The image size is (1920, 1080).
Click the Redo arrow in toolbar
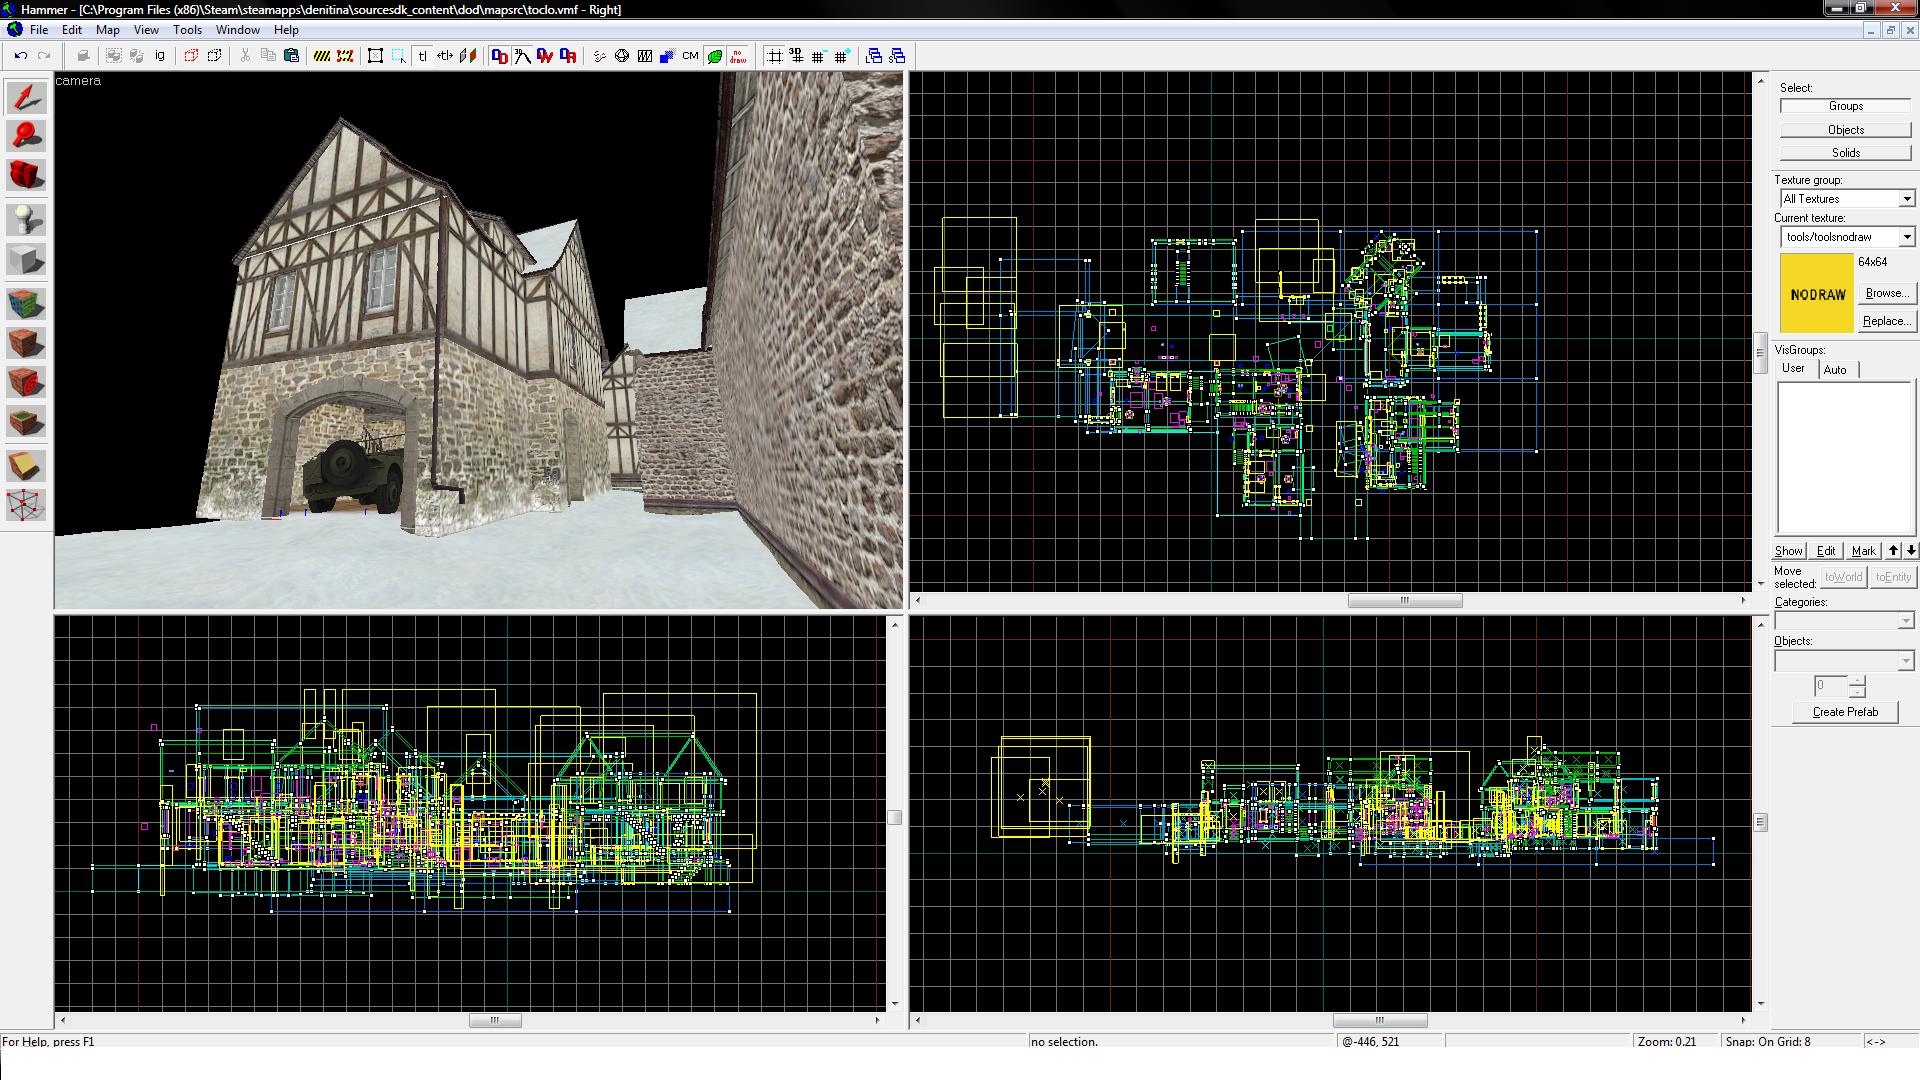coord(44,56)
